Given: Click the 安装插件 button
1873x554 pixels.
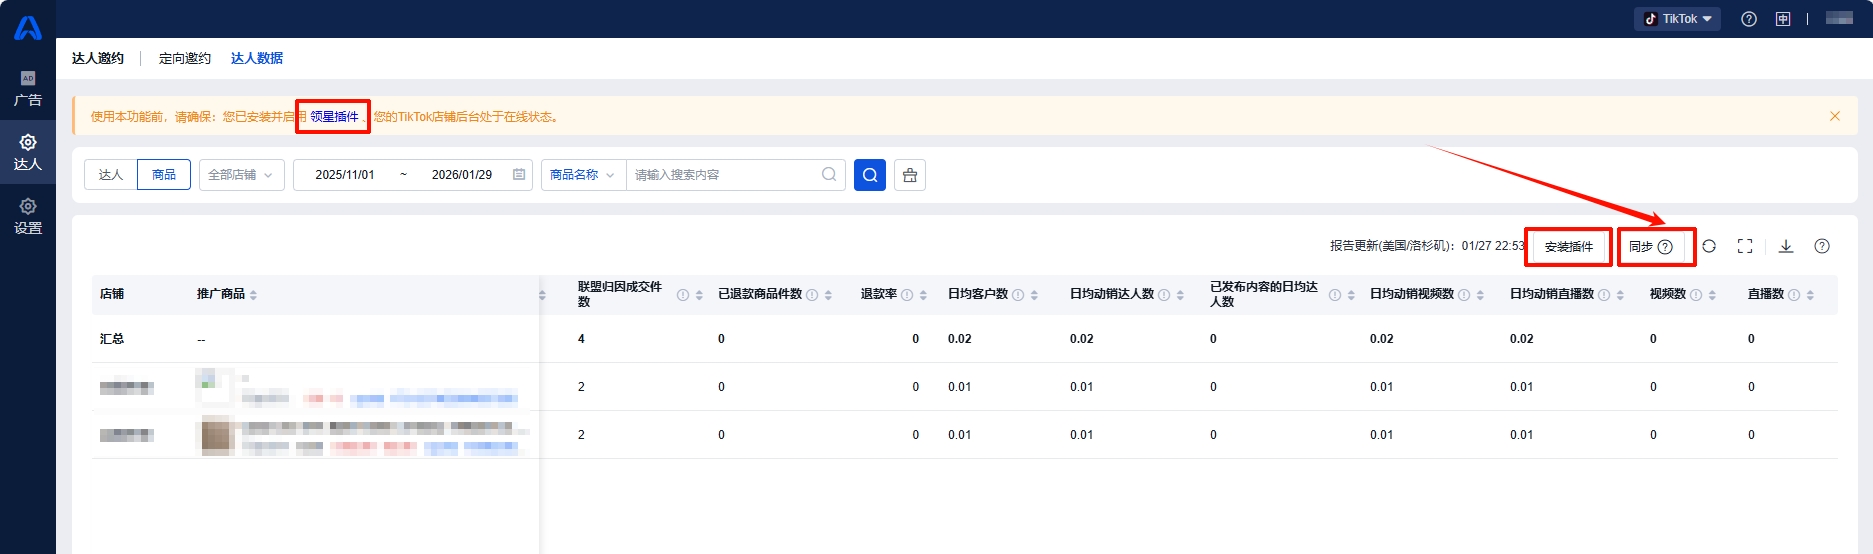Looking at the screenshot, I should click(x=1568, y=247).
